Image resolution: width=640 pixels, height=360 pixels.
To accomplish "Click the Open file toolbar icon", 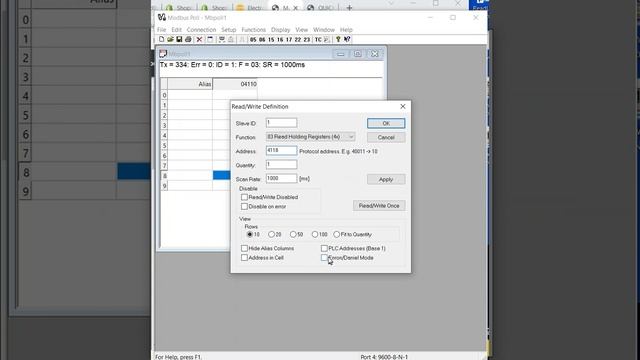I will pos(170,40).
